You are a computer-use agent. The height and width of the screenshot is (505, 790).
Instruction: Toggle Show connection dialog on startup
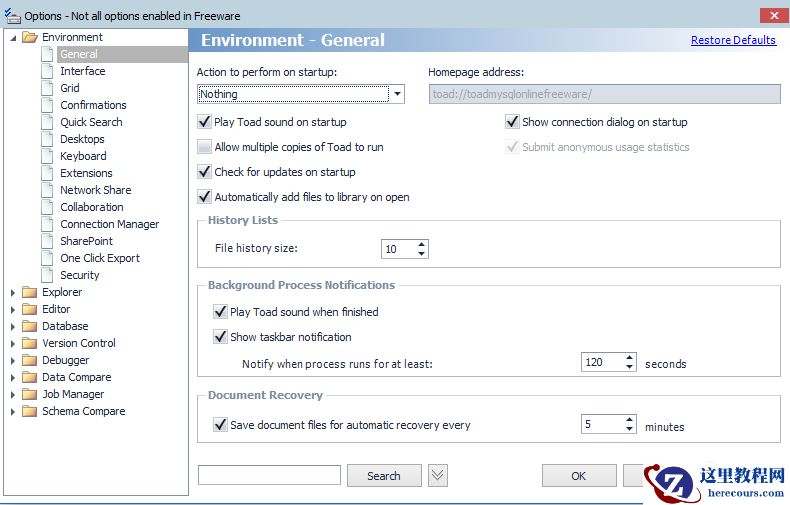pyautogui.click(x=512, y=122)
